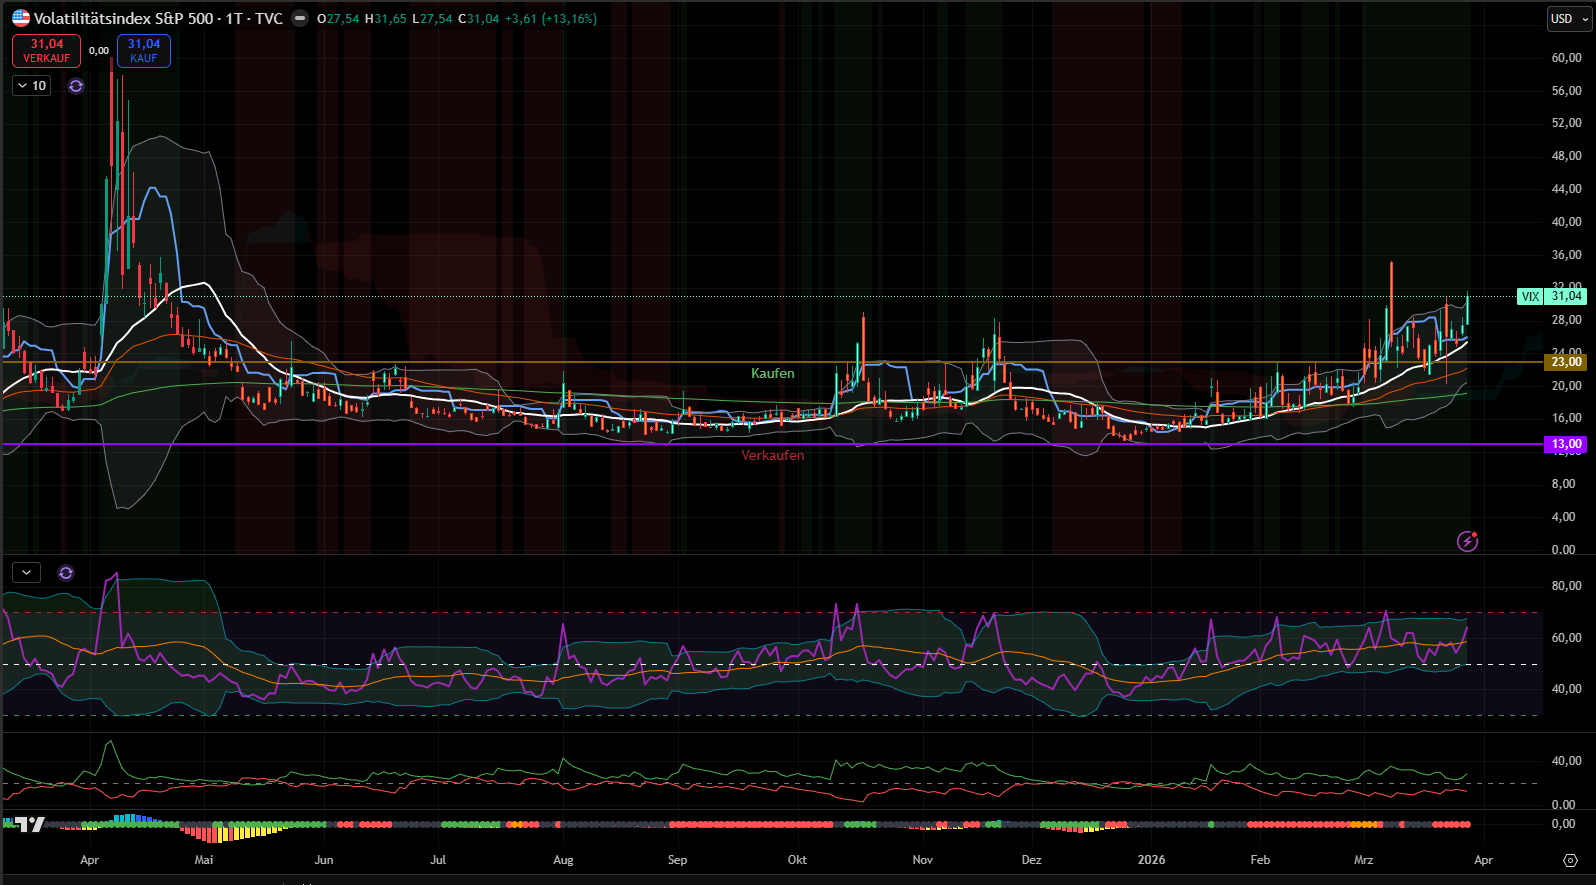Expand the oscillator pane legend chevron
This screenshot has height=885, width=1596.
26,573
